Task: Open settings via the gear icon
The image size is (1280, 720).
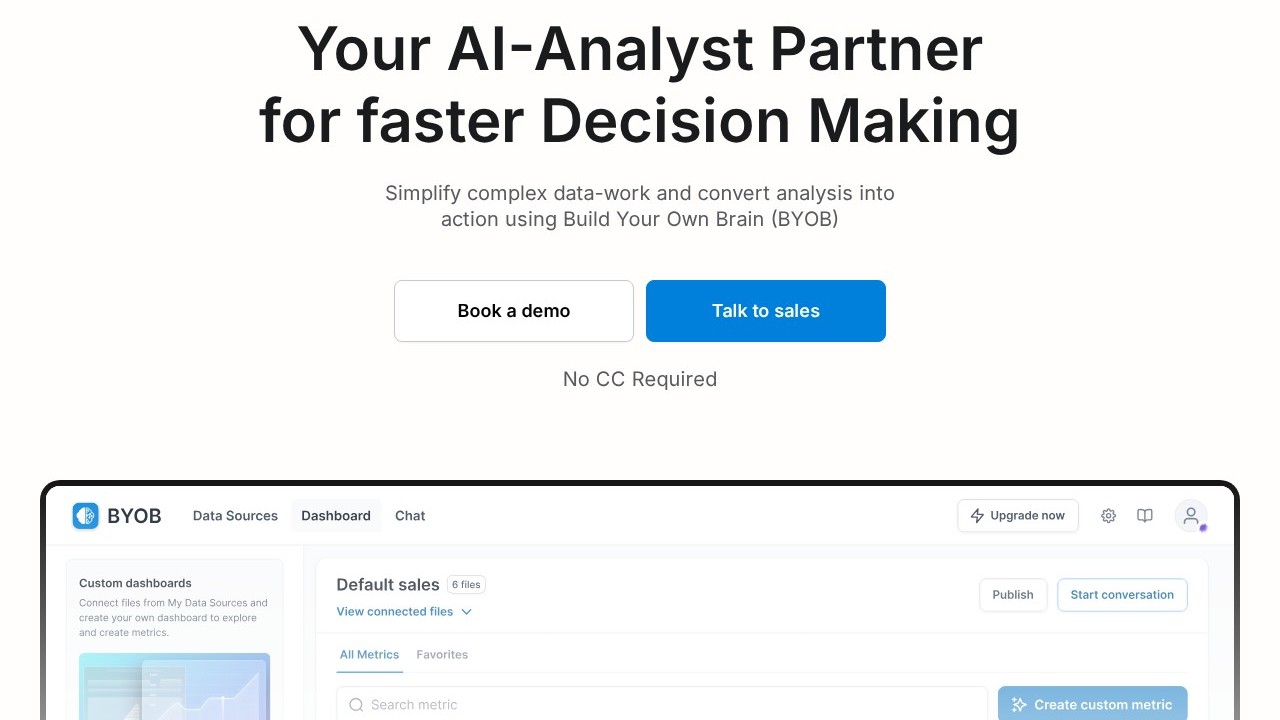Action: [1108, 516]
